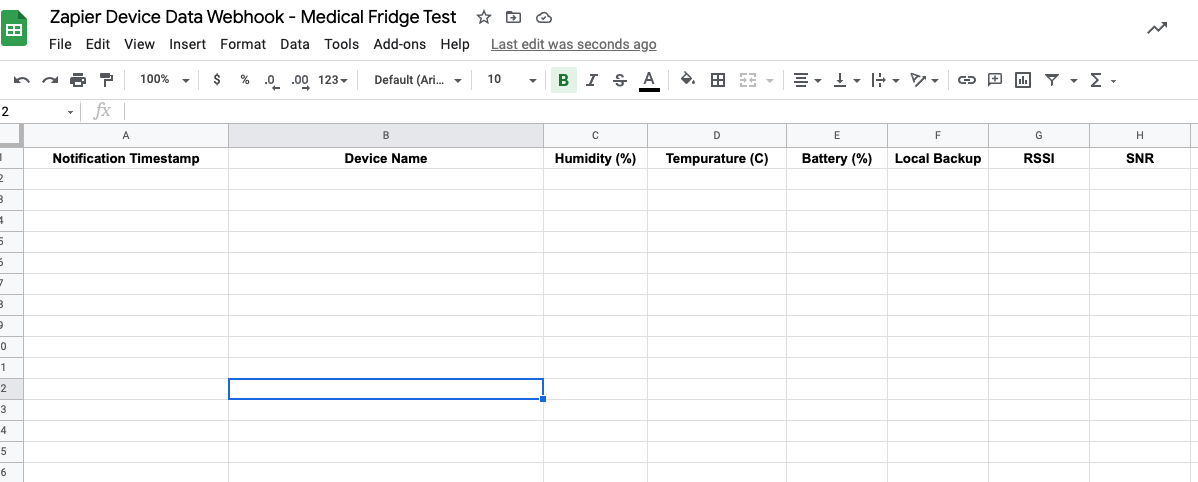
Task: Toggle strikethrough formatting
Action: (620, 79)
